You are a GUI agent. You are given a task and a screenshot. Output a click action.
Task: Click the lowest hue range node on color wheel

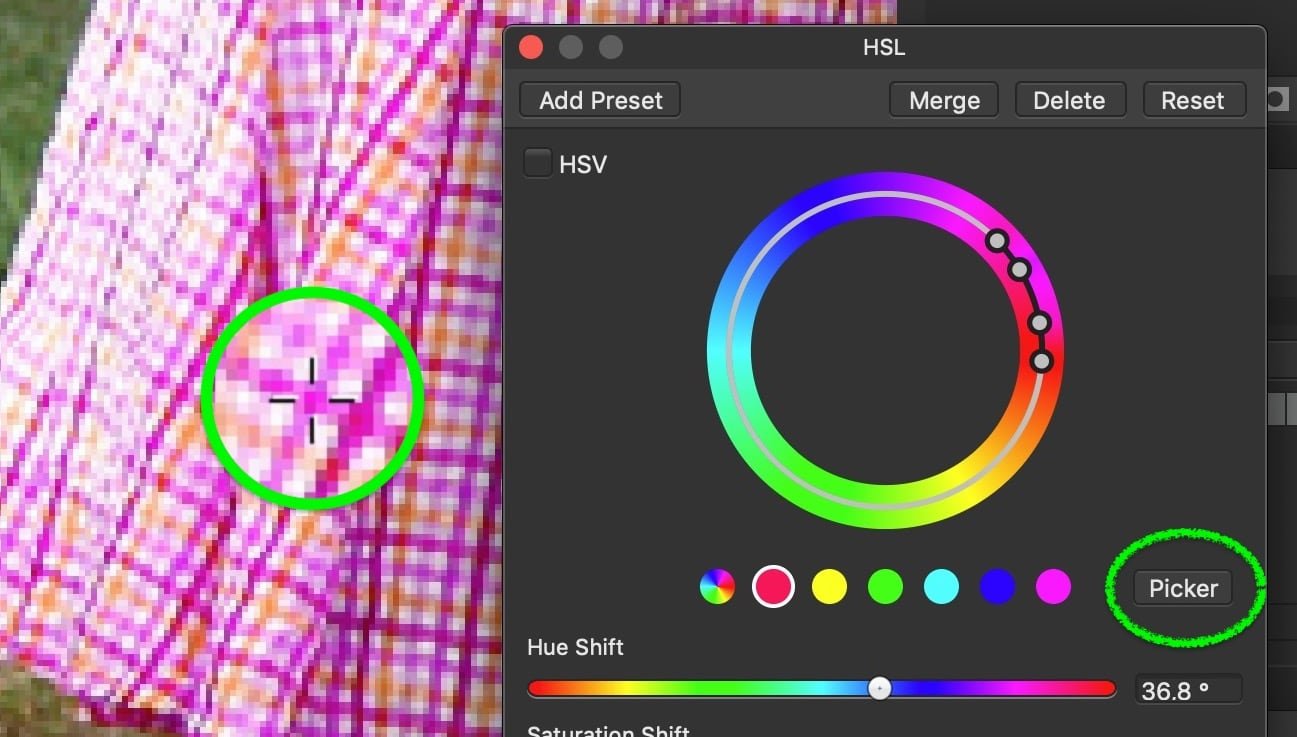tap(1042, 361)
